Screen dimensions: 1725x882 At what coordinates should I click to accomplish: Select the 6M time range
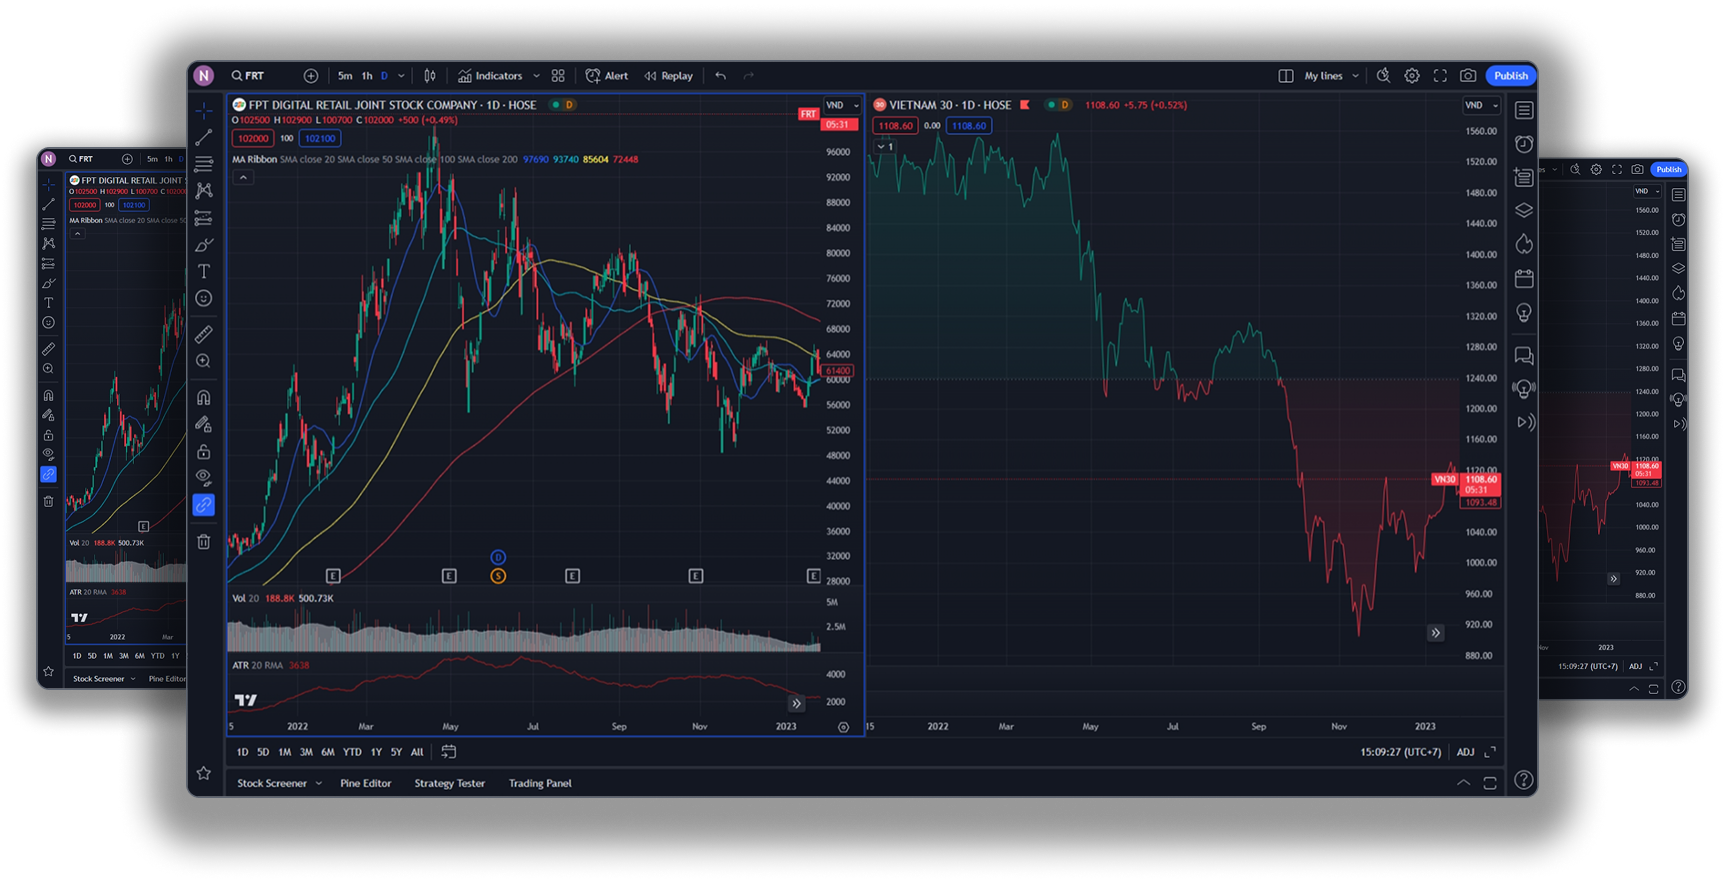[x=328, y=752]
